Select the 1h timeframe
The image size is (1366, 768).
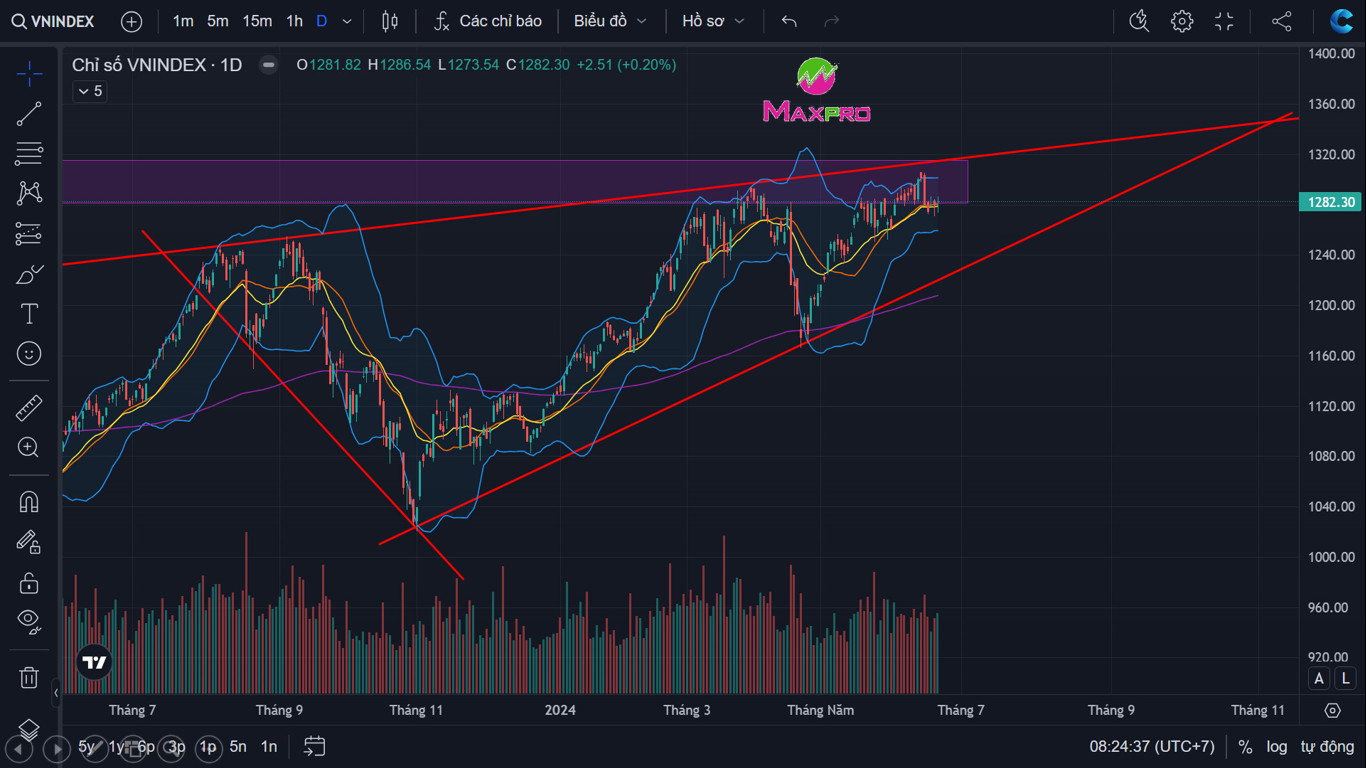click(294, 21)
